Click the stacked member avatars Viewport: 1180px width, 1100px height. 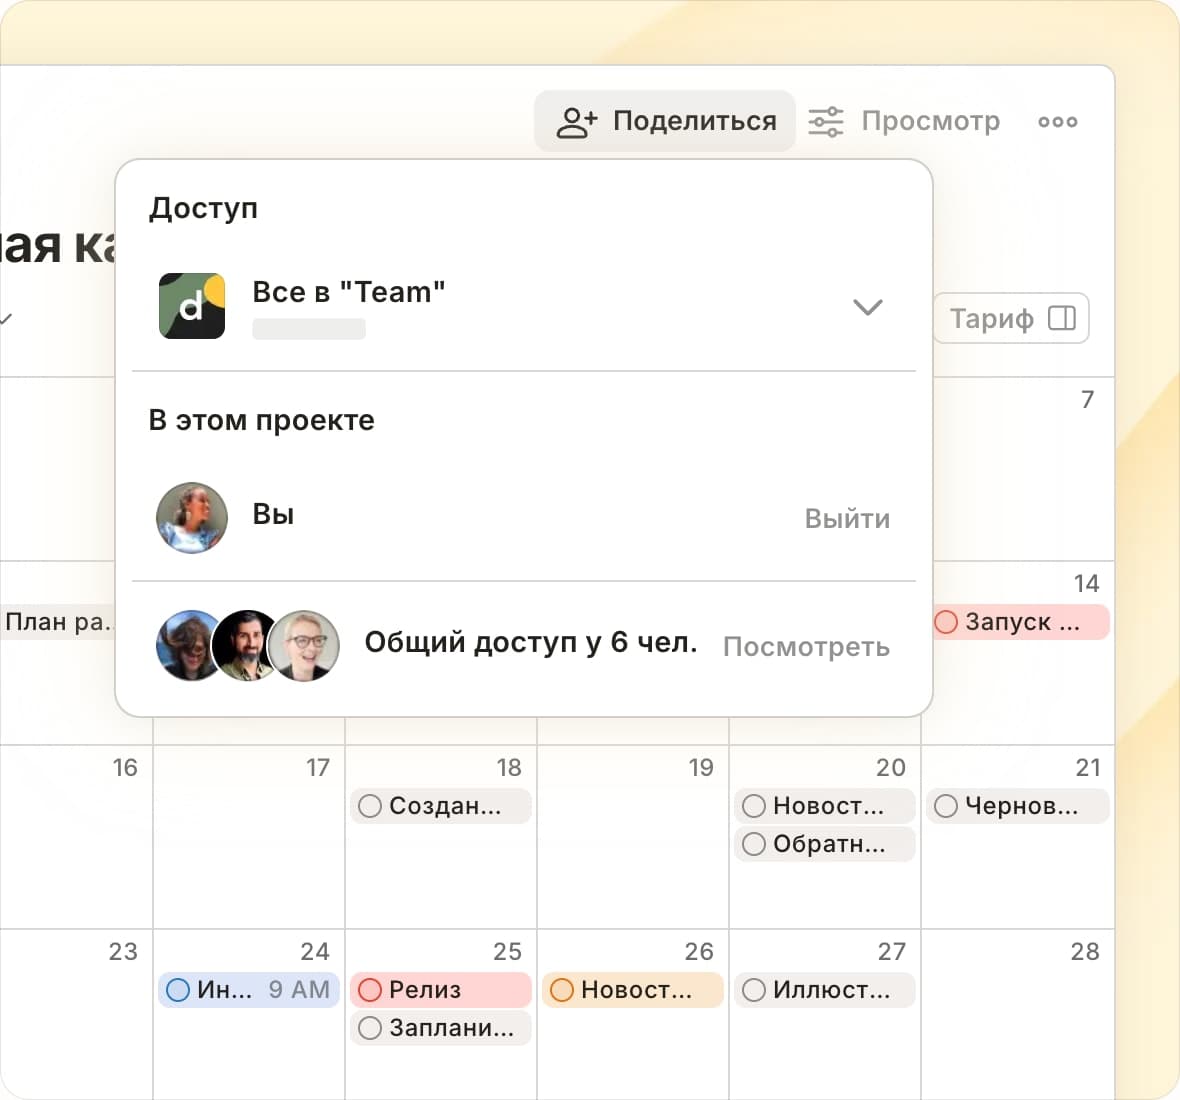tap(248, 646)
